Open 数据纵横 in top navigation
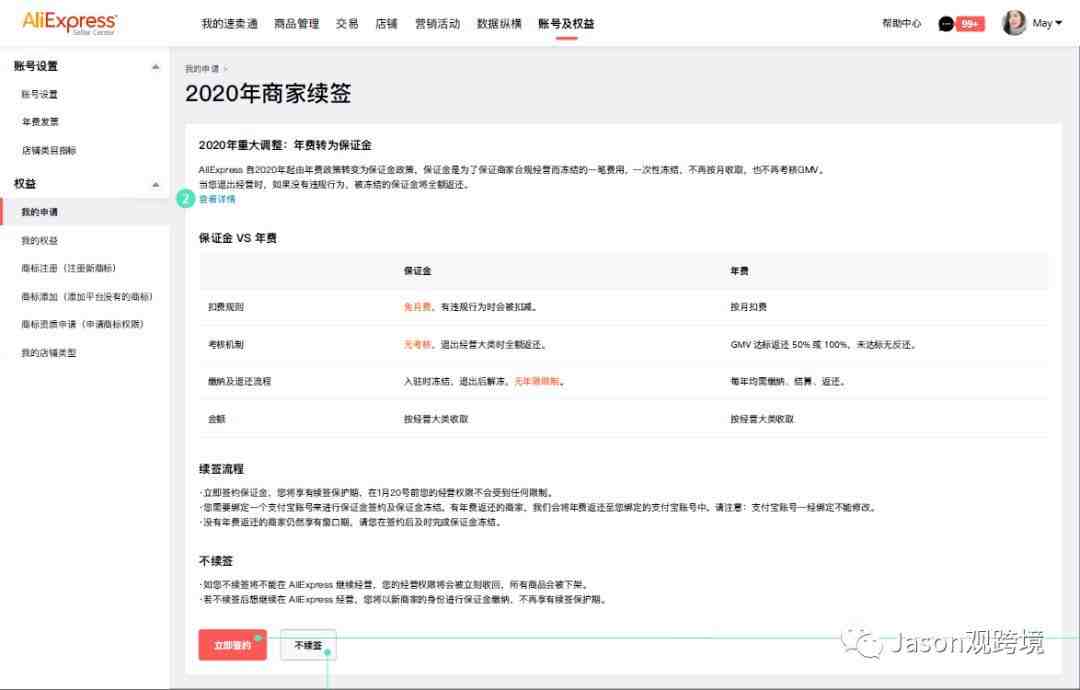 click(499, 23)
